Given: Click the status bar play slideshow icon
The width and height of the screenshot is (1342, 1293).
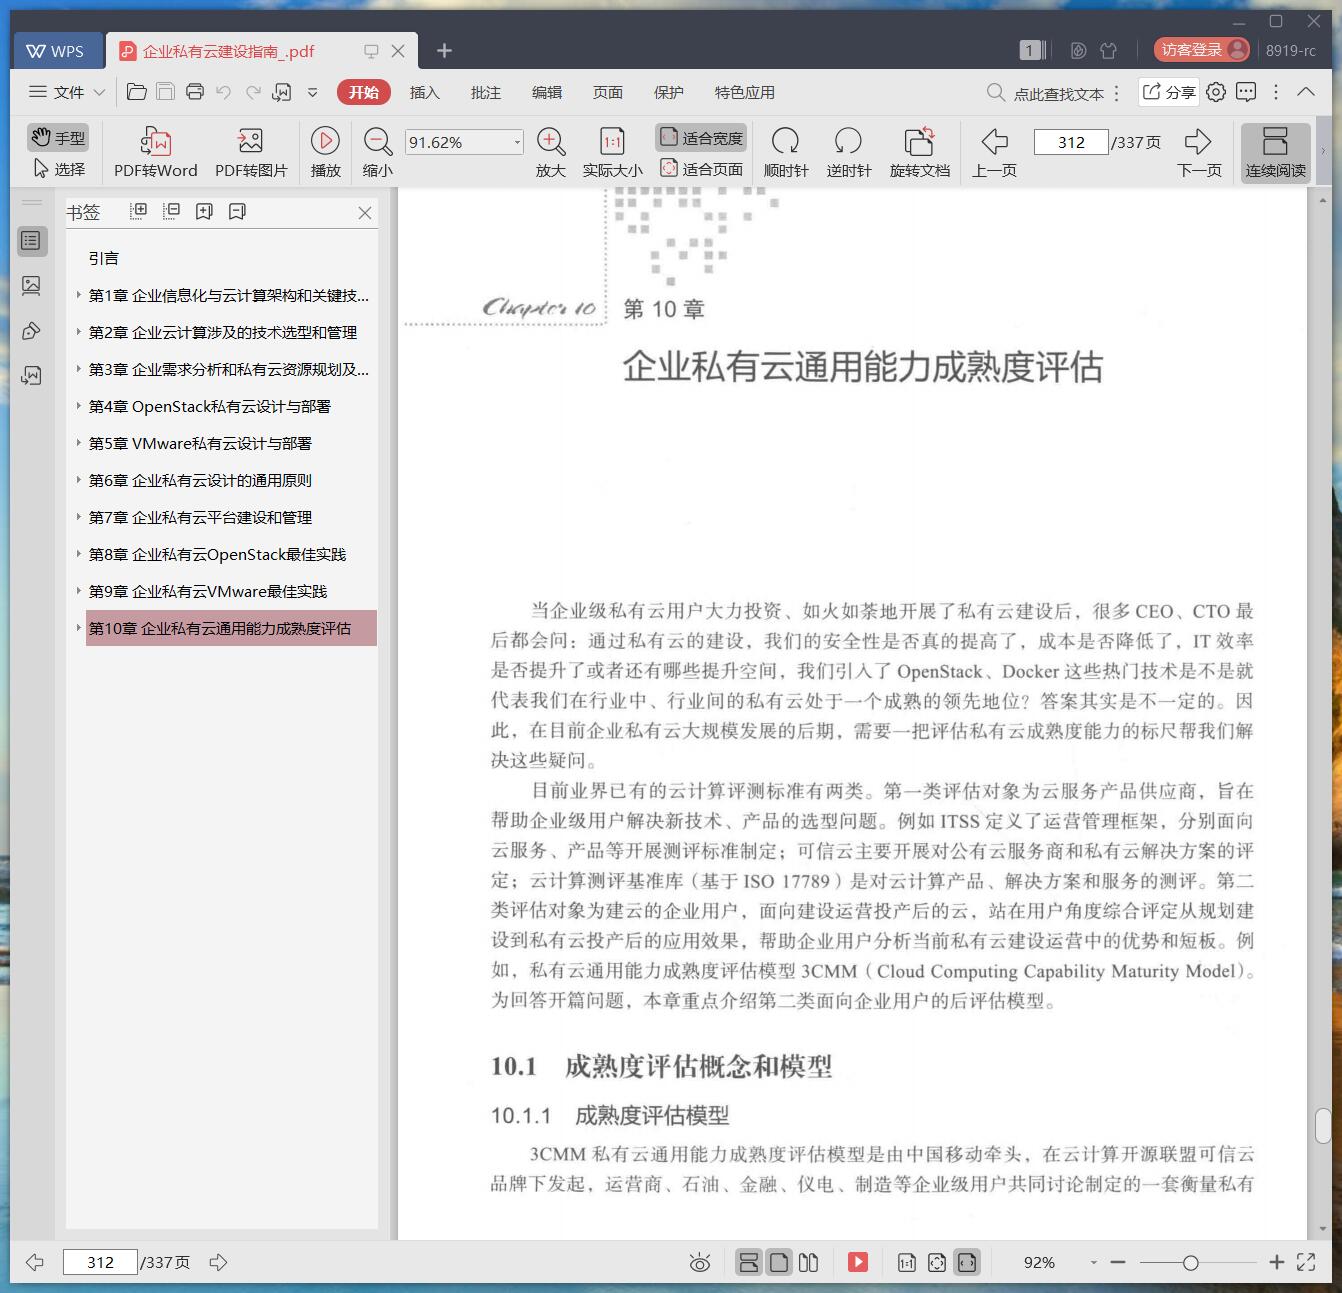Looking at the screenshot, I should [x=858, y=1262].
